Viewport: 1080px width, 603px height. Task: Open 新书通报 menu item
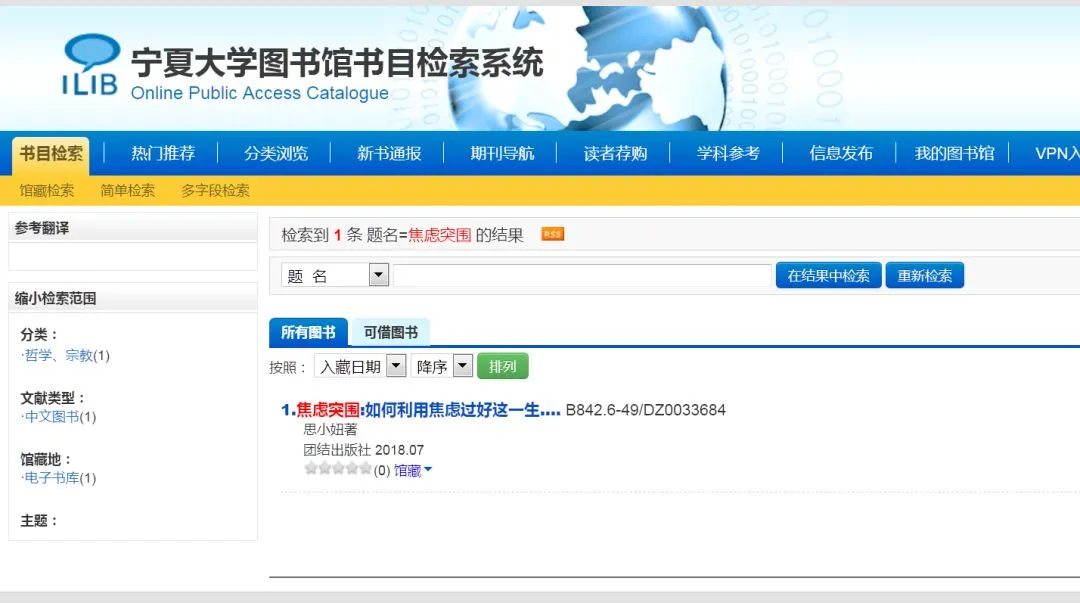tap(389, 153)
